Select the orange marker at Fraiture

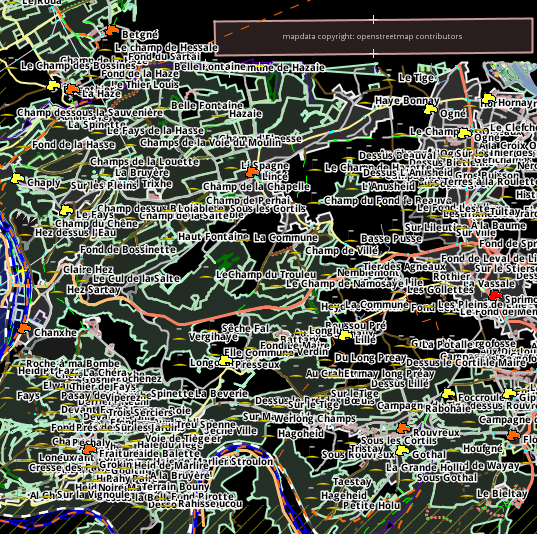click(x=89, y=449)
